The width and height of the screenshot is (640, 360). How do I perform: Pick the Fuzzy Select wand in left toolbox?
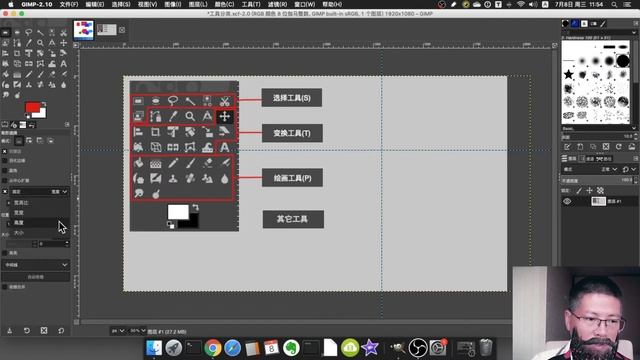pos(40,32)
